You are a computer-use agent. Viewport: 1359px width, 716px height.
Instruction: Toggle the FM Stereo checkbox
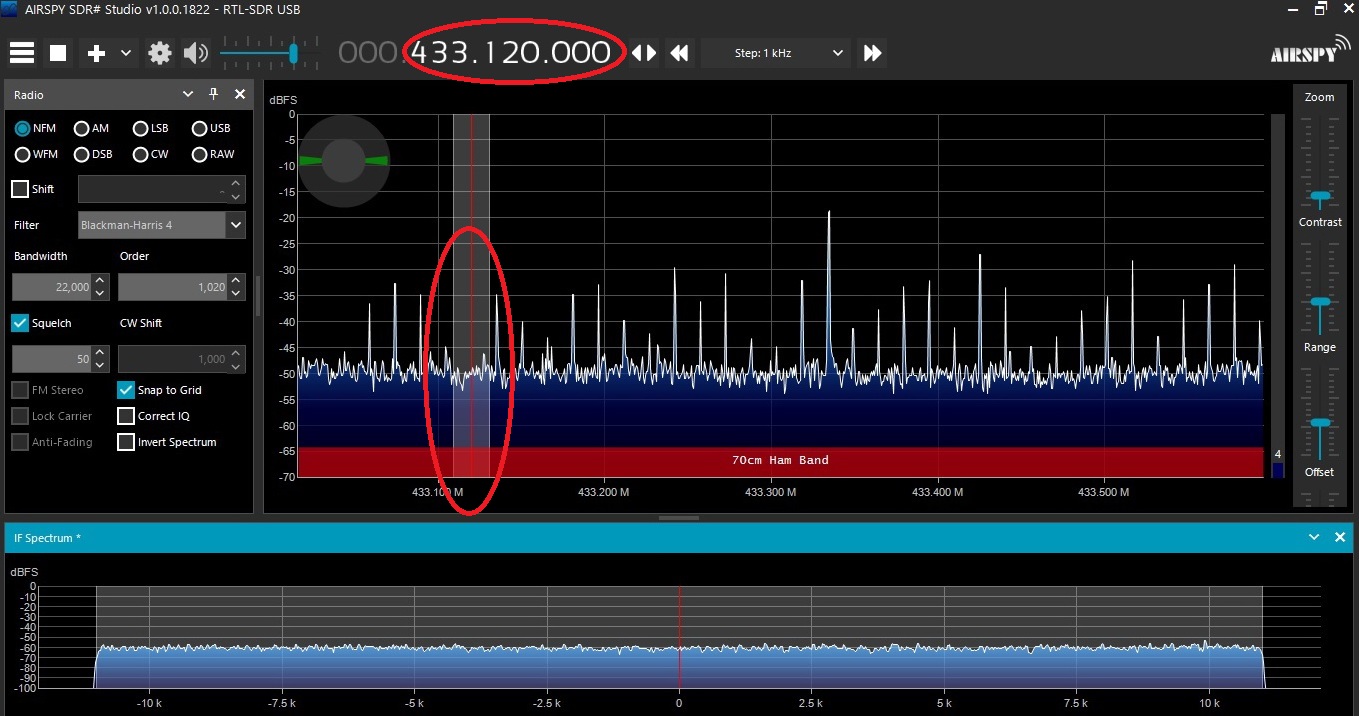pos(20,390)
